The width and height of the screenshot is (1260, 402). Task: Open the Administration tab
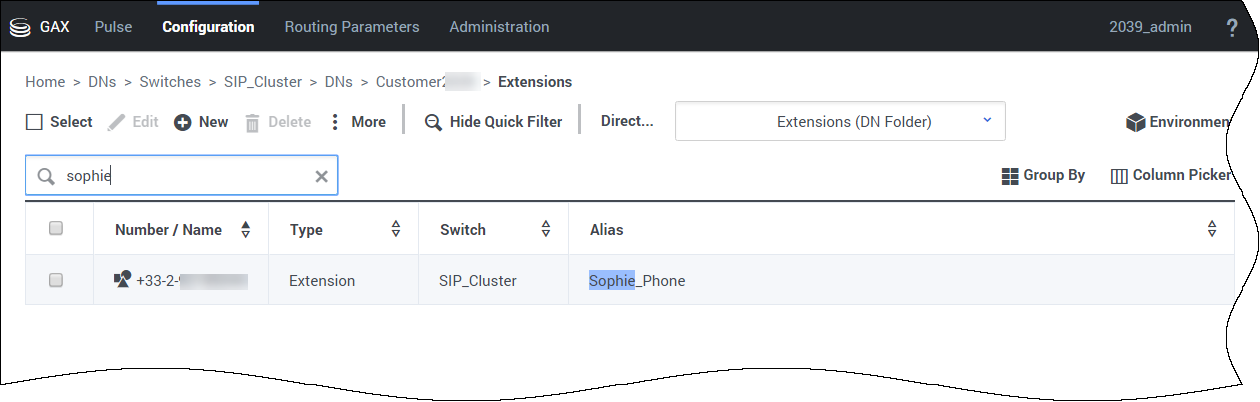click(499, 27)
